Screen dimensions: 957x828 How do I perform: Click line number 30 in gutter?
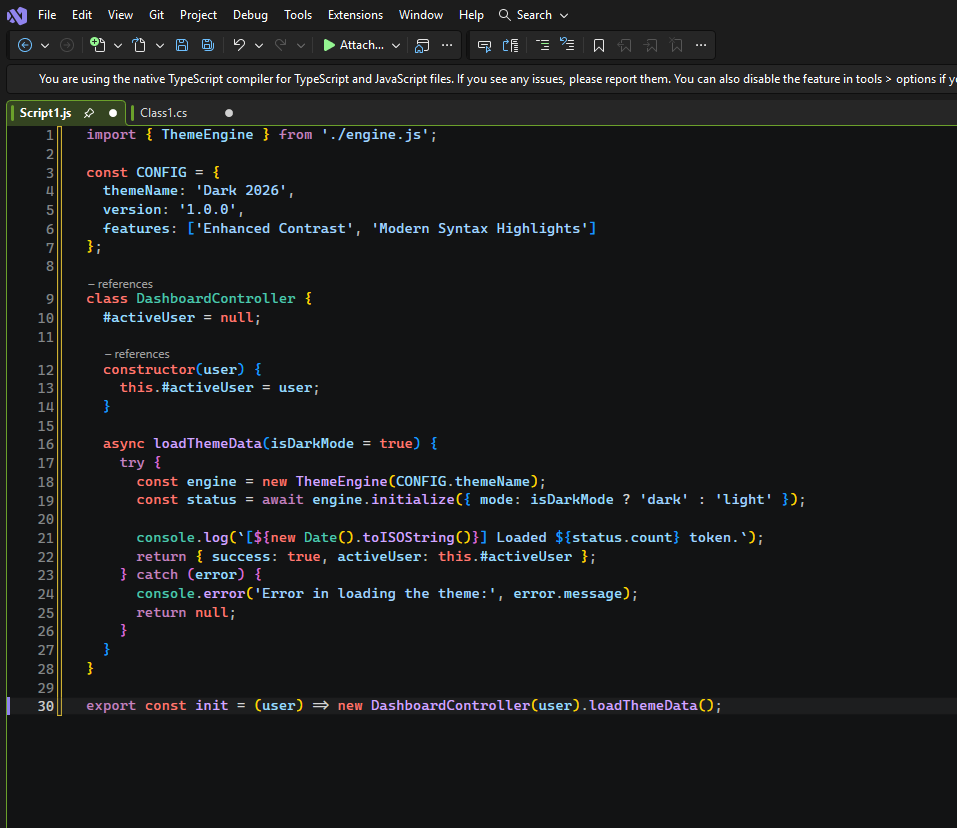coord(46,706)
